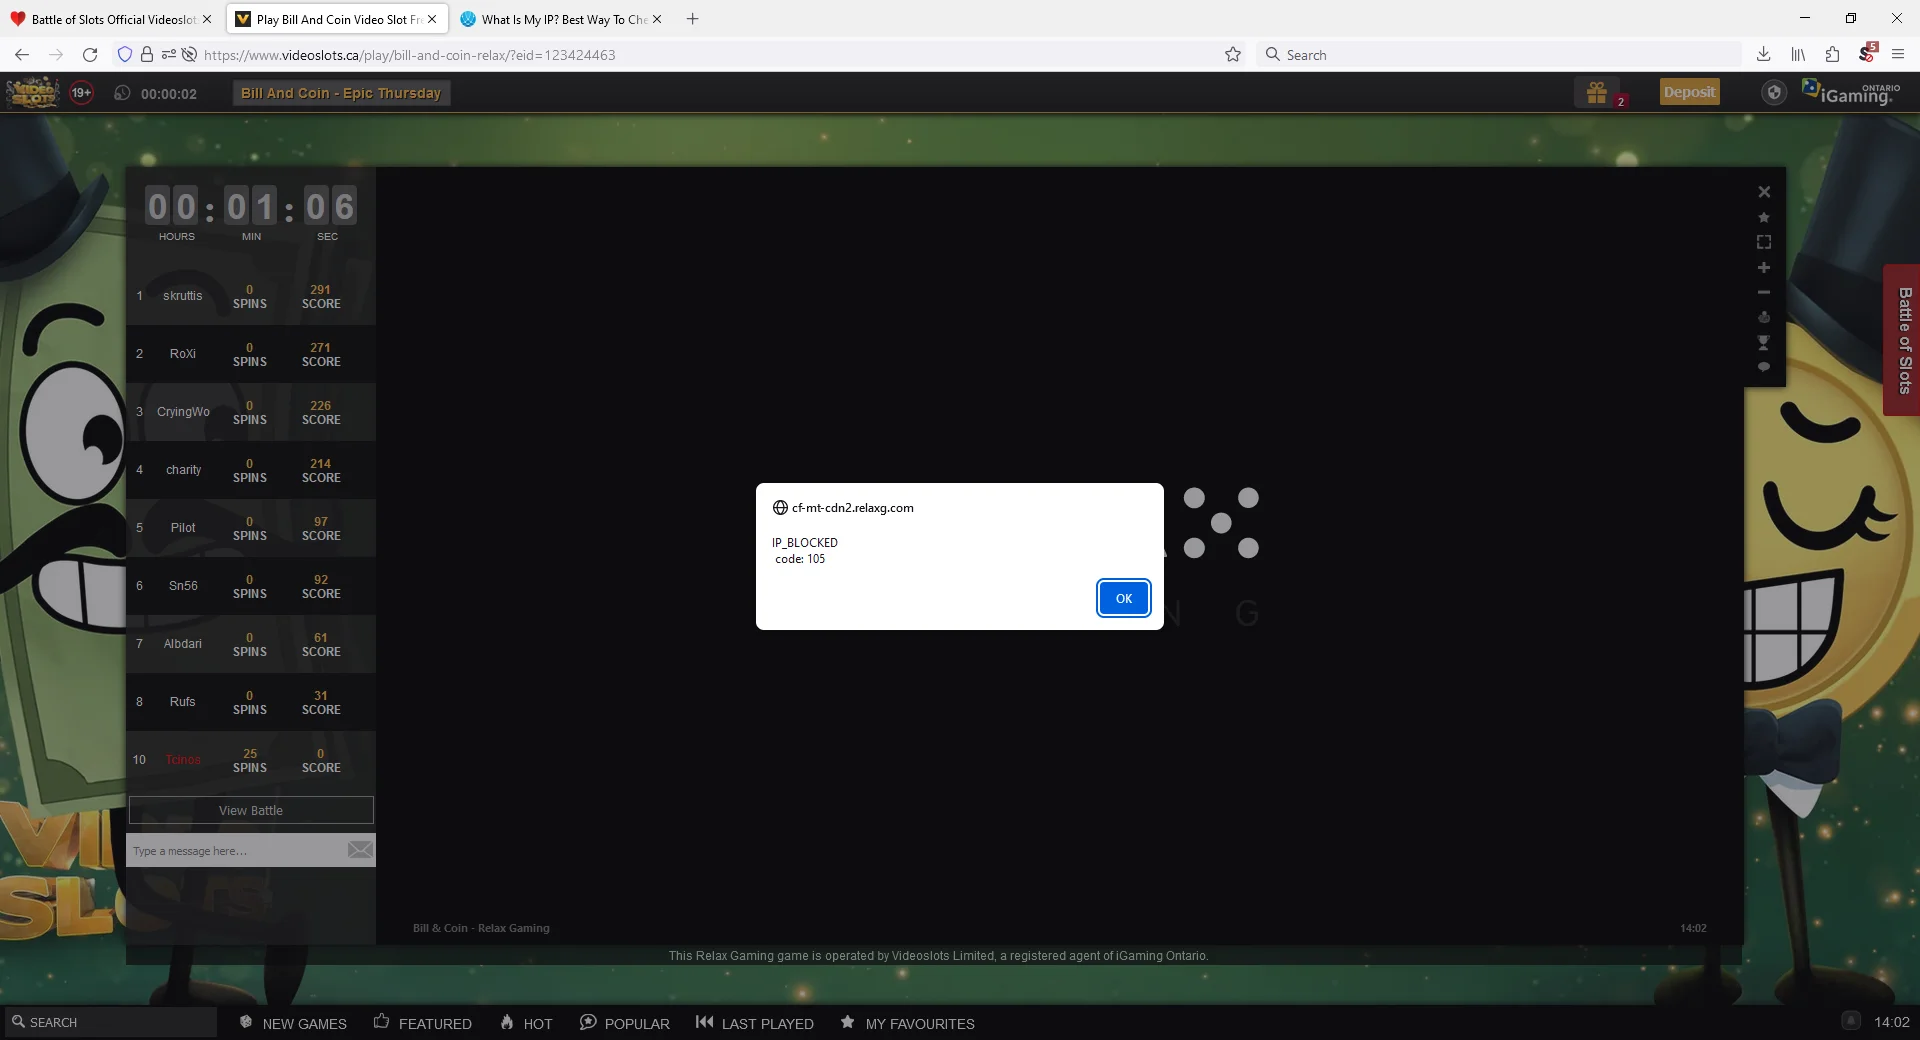This screenshot has width=1920, height=1040.
Task: Open HOT games category
Action: [x=526, y=1023]
